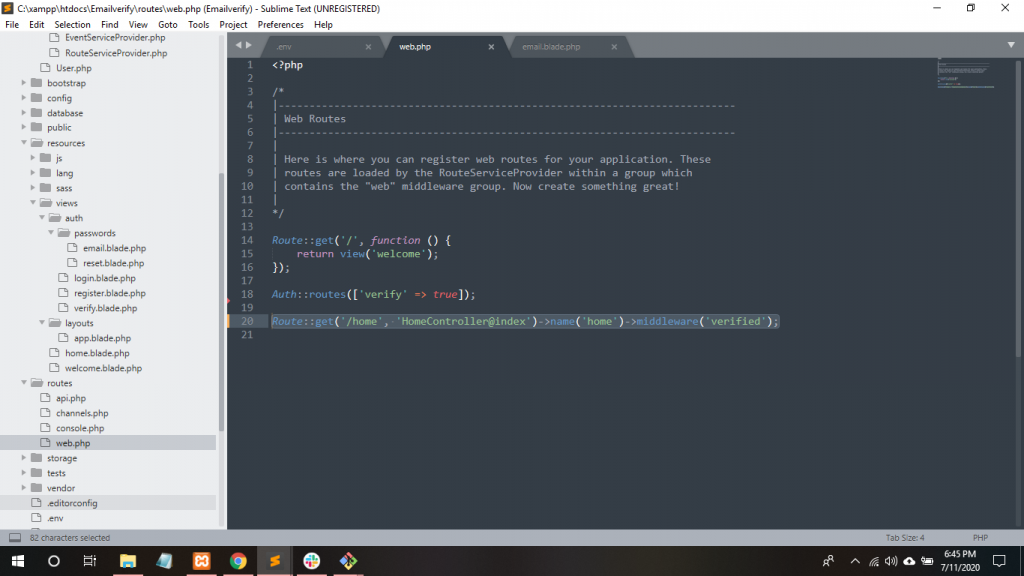Click the Sublime Text taskbar icon
This screenshot has height=576, width=1024.
click(x=274, y=561)
